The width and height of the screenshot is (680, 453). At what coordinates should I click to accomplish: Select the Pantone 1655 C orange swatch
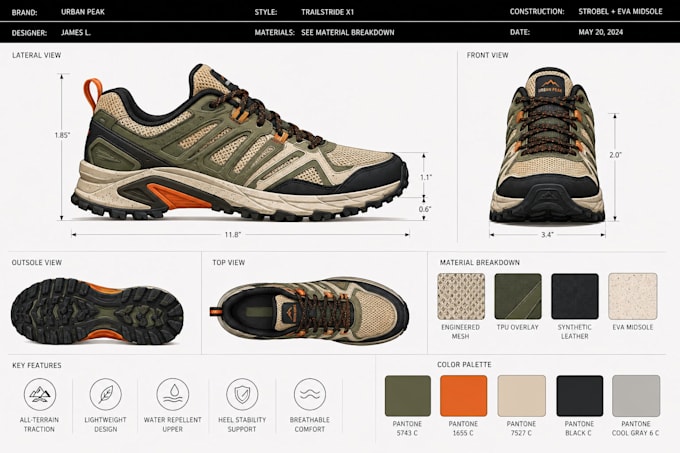[x=464, y=396]
